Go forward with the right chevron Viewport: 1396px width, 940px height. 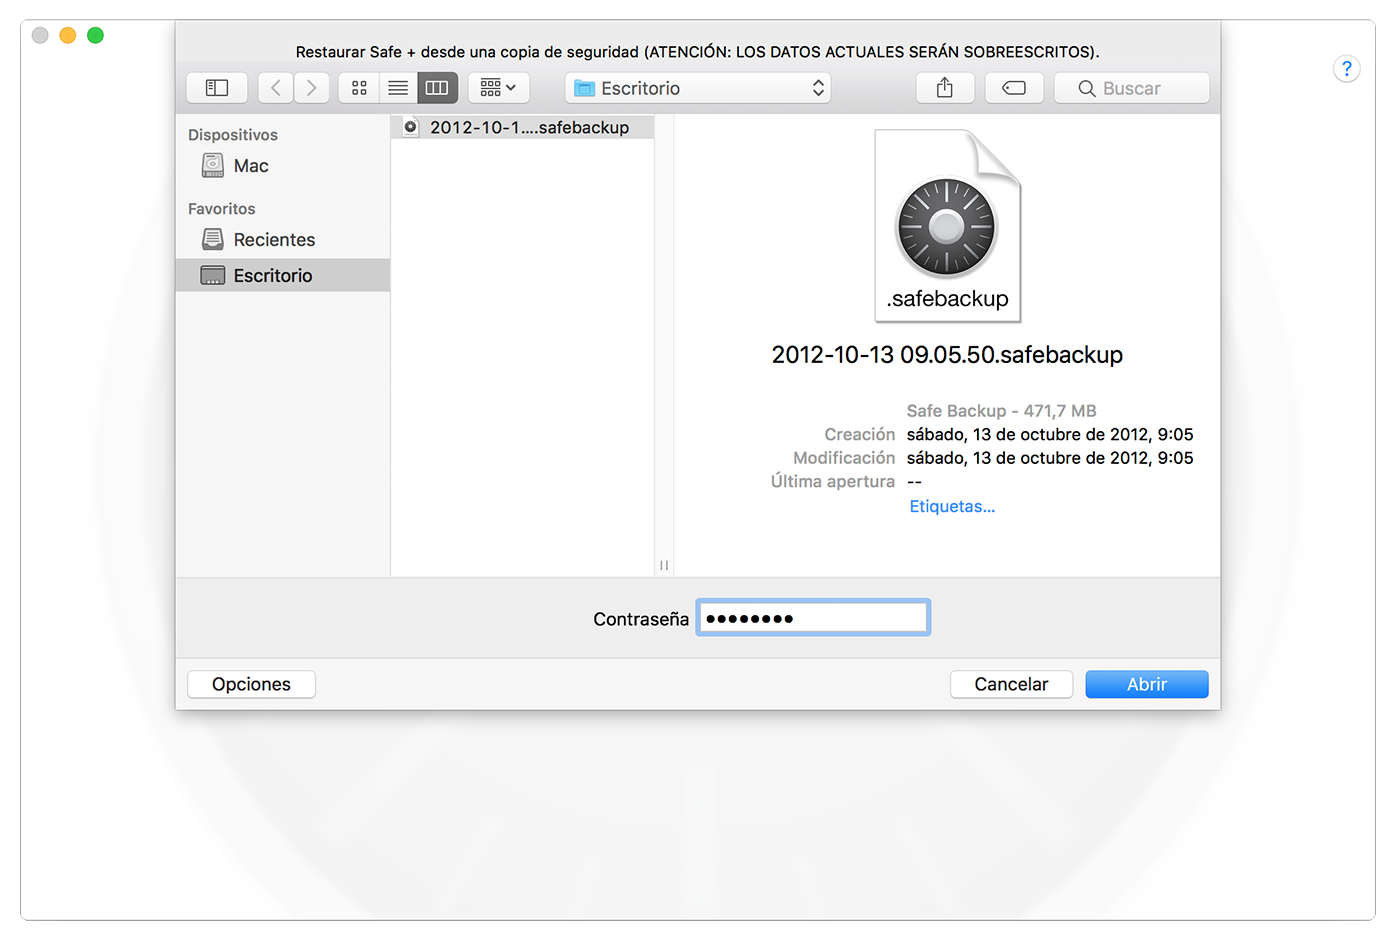311,88
